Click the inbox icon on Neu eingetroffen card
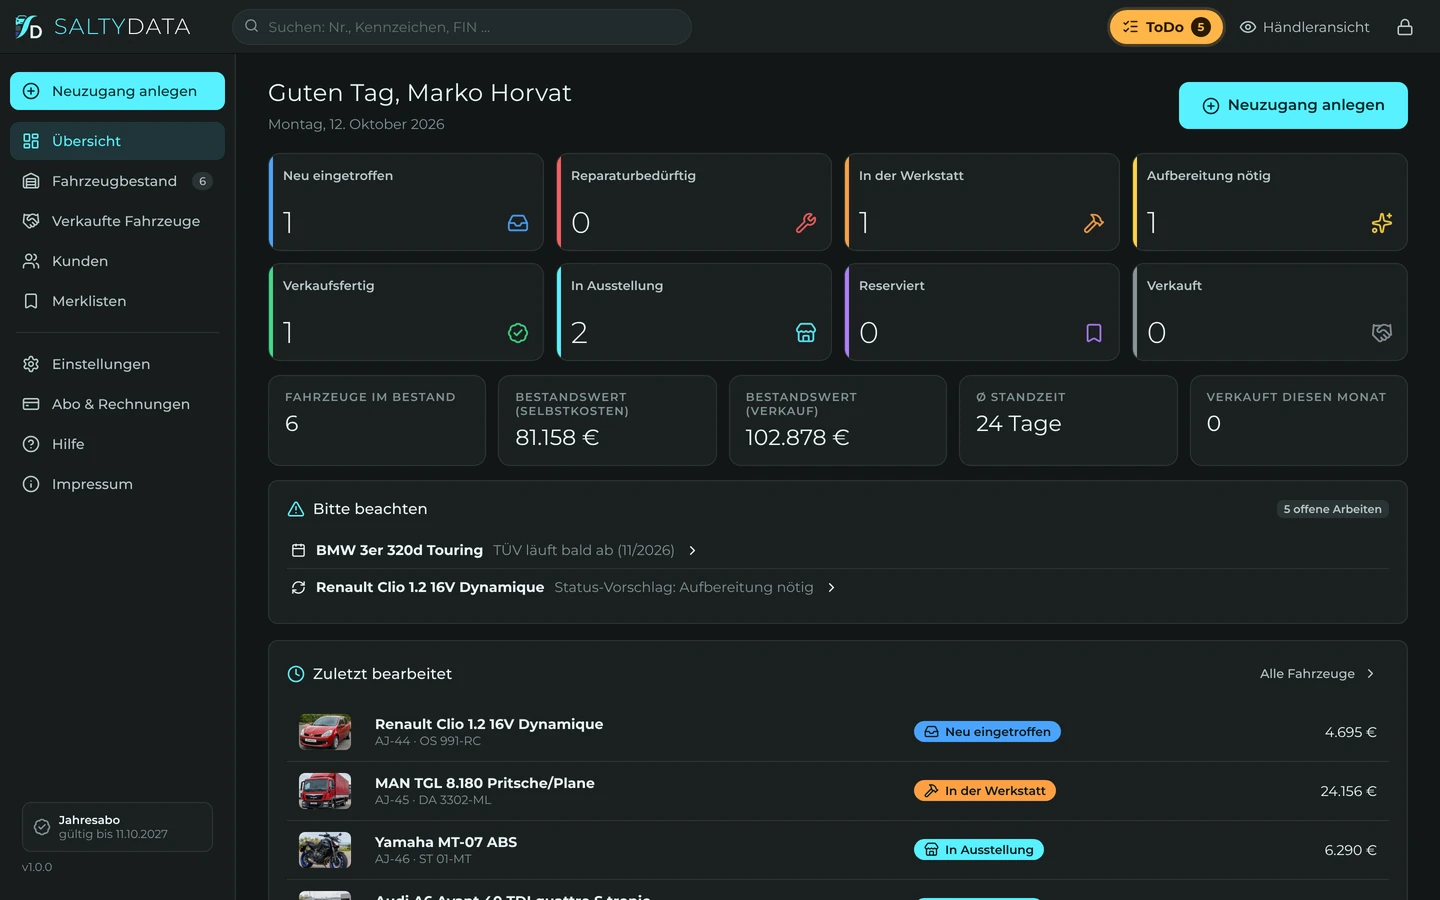This screenshot has height=900, width=1440. click(518, 223)
